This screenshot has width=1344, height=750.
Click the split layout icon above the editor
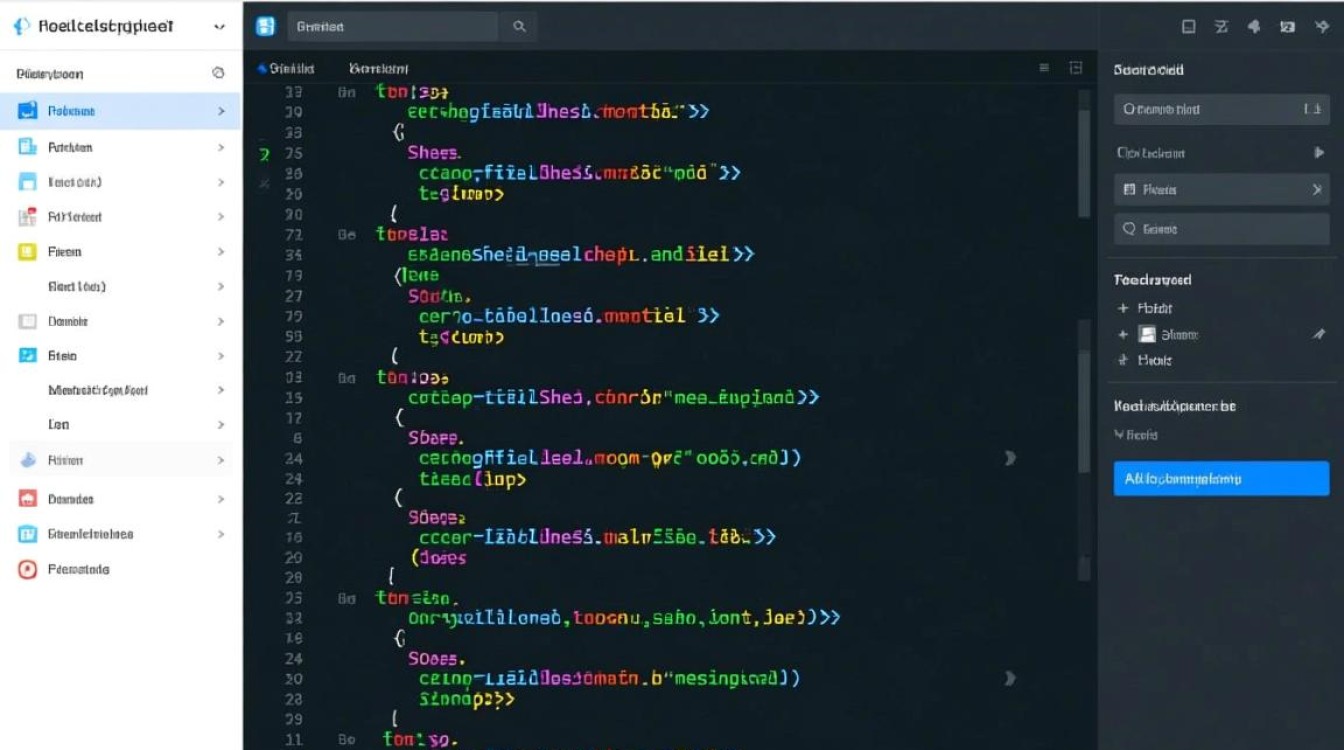click(1076, 68)
